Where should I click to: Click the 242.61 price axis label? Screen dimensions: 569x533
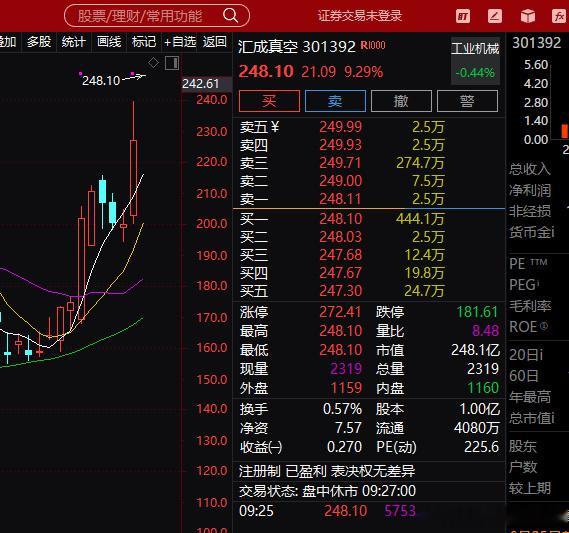[206, 84]
